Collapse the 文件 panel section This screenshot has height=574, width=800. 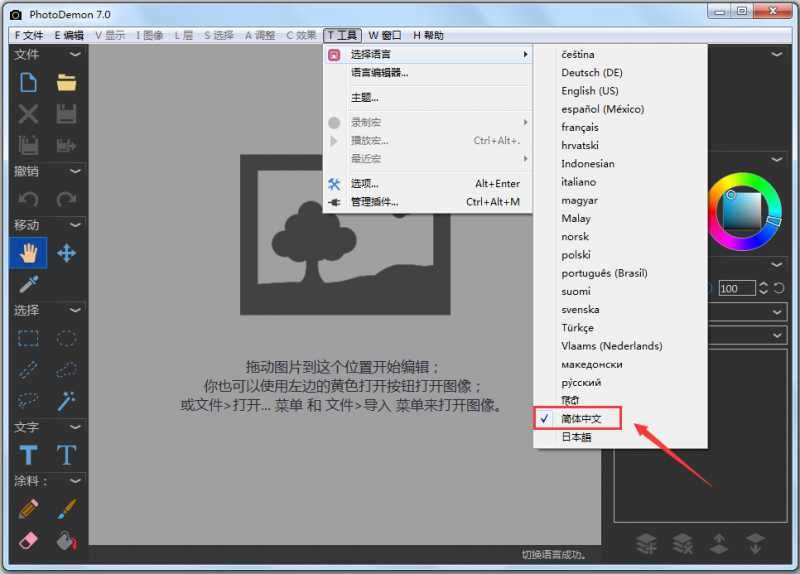coord(77,54)
